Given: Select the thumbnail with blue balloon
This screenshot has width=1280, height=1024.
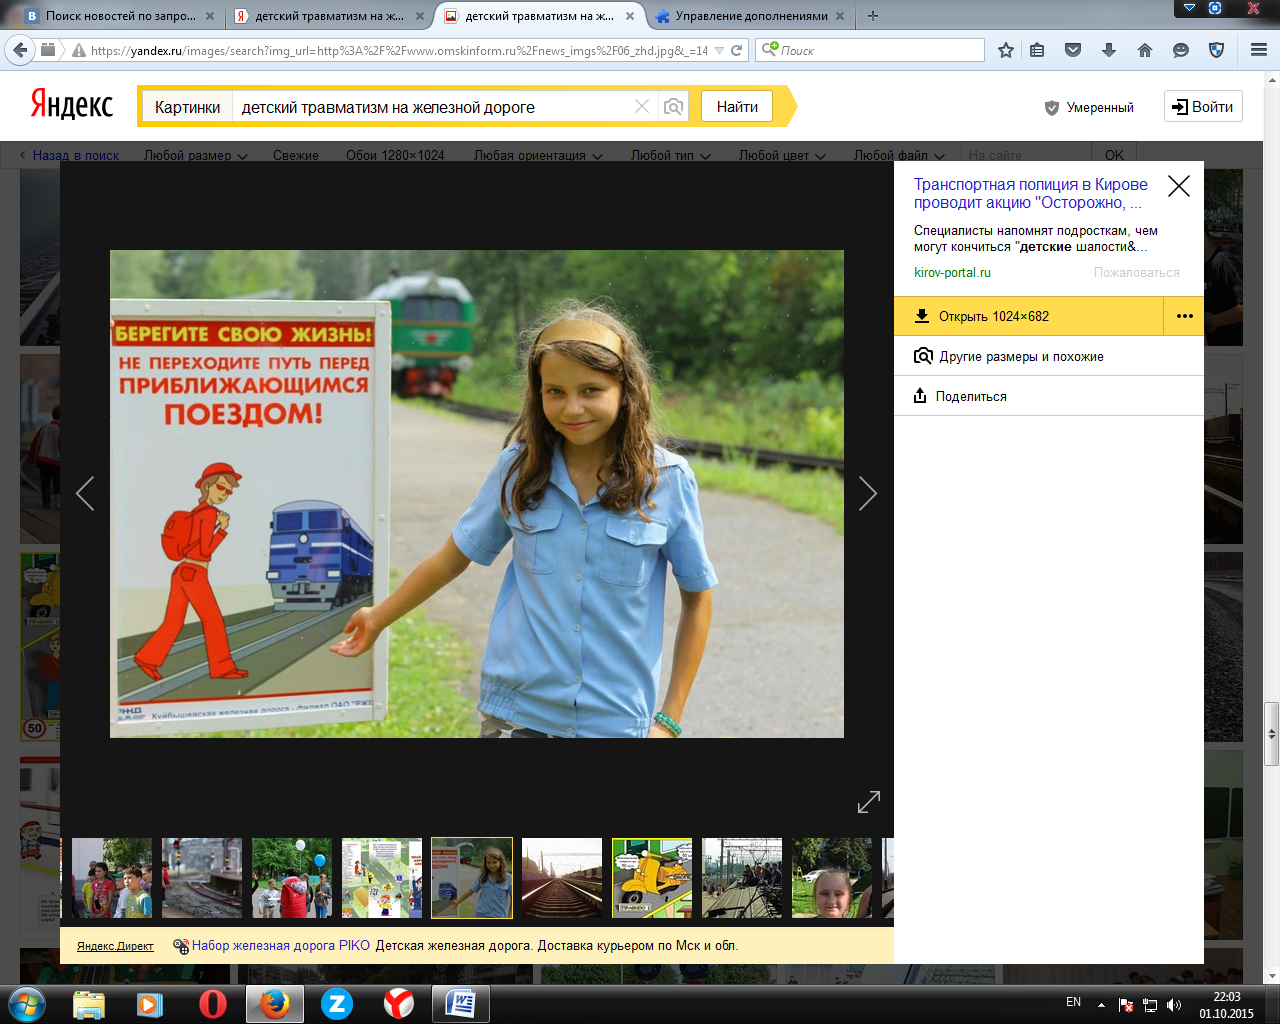Looking at the screenshot, I should [x=292, y=878].
